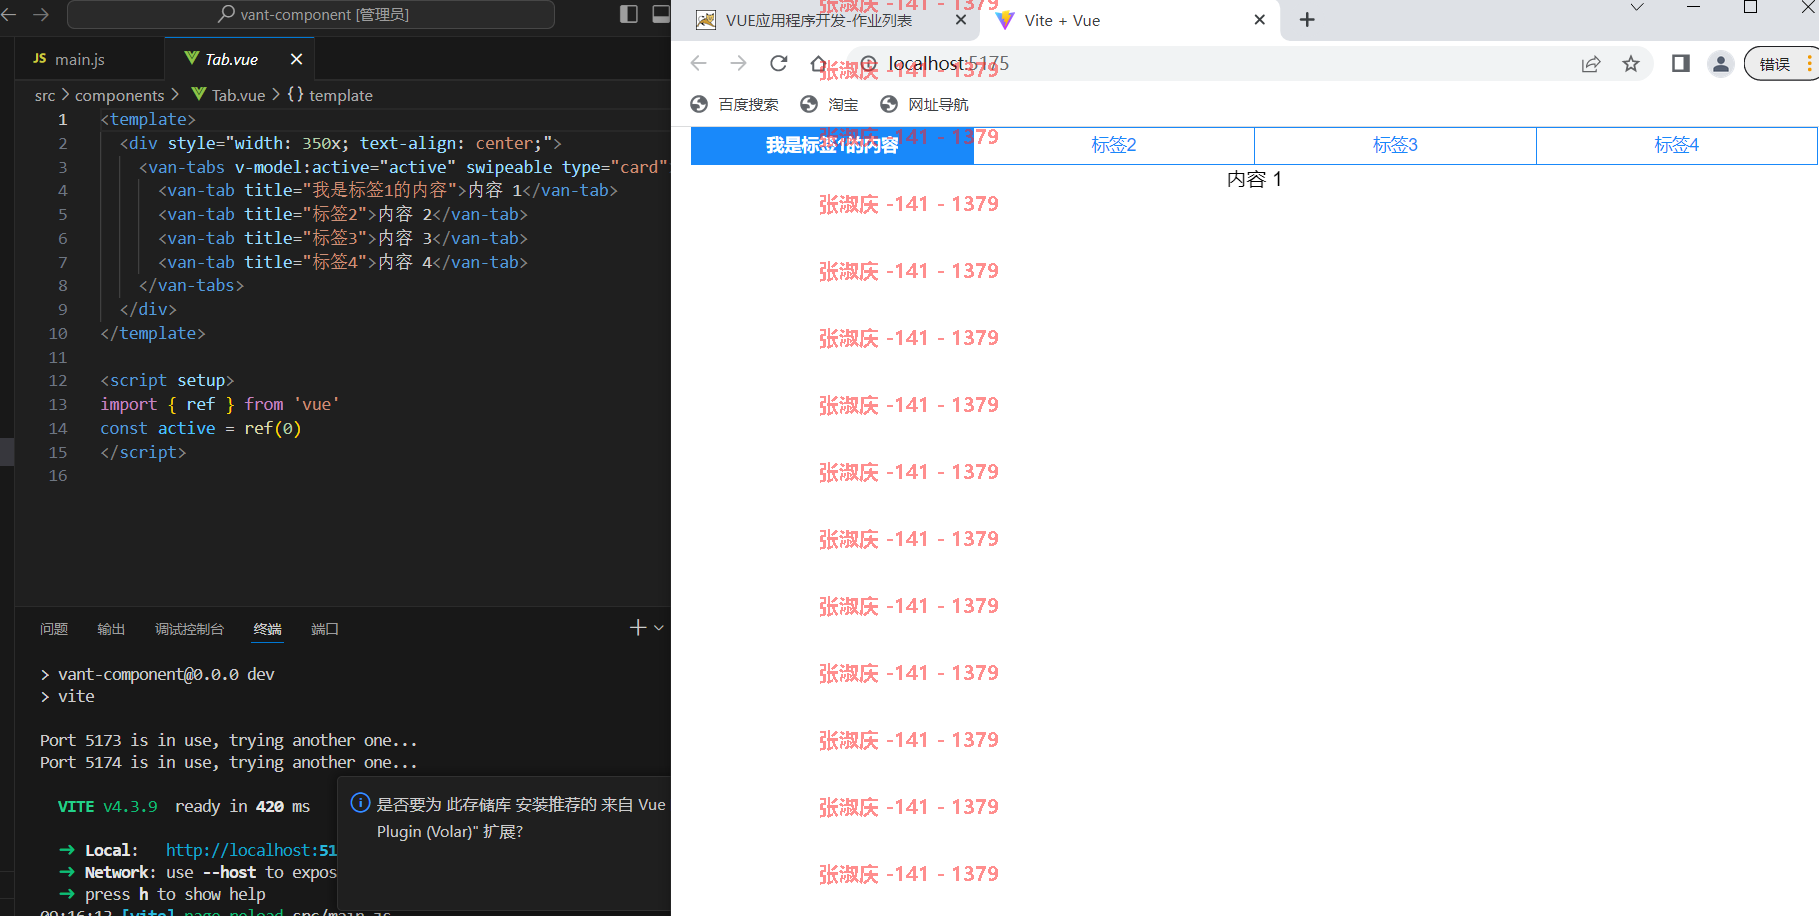This screenshot has height=916, width=1819.
Task: Open the 输出 panel tab
Action: [x=111, y=629]
